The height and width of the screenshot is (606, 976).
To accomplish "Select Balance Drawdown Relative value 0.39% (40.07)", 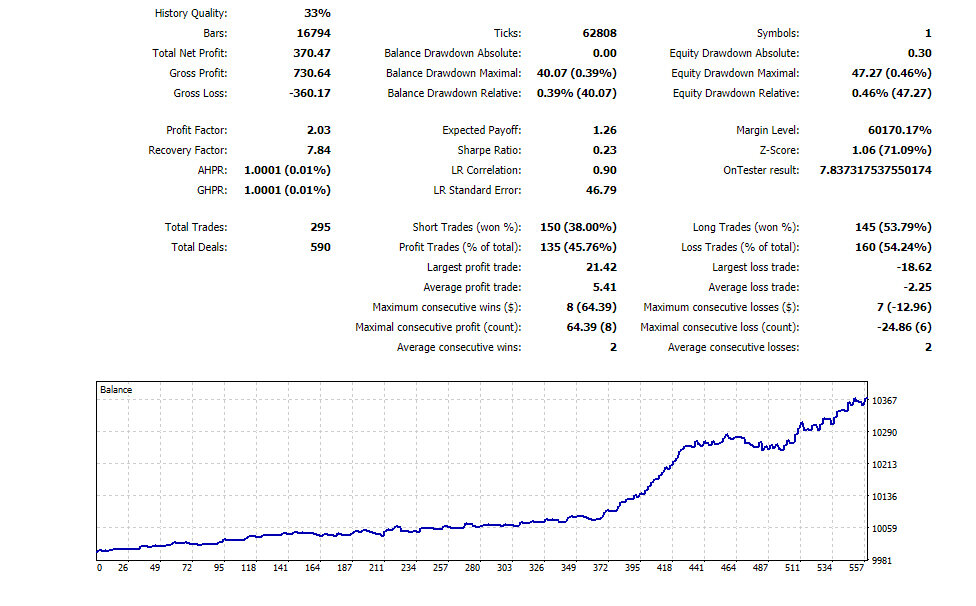I will pos(576,93).
